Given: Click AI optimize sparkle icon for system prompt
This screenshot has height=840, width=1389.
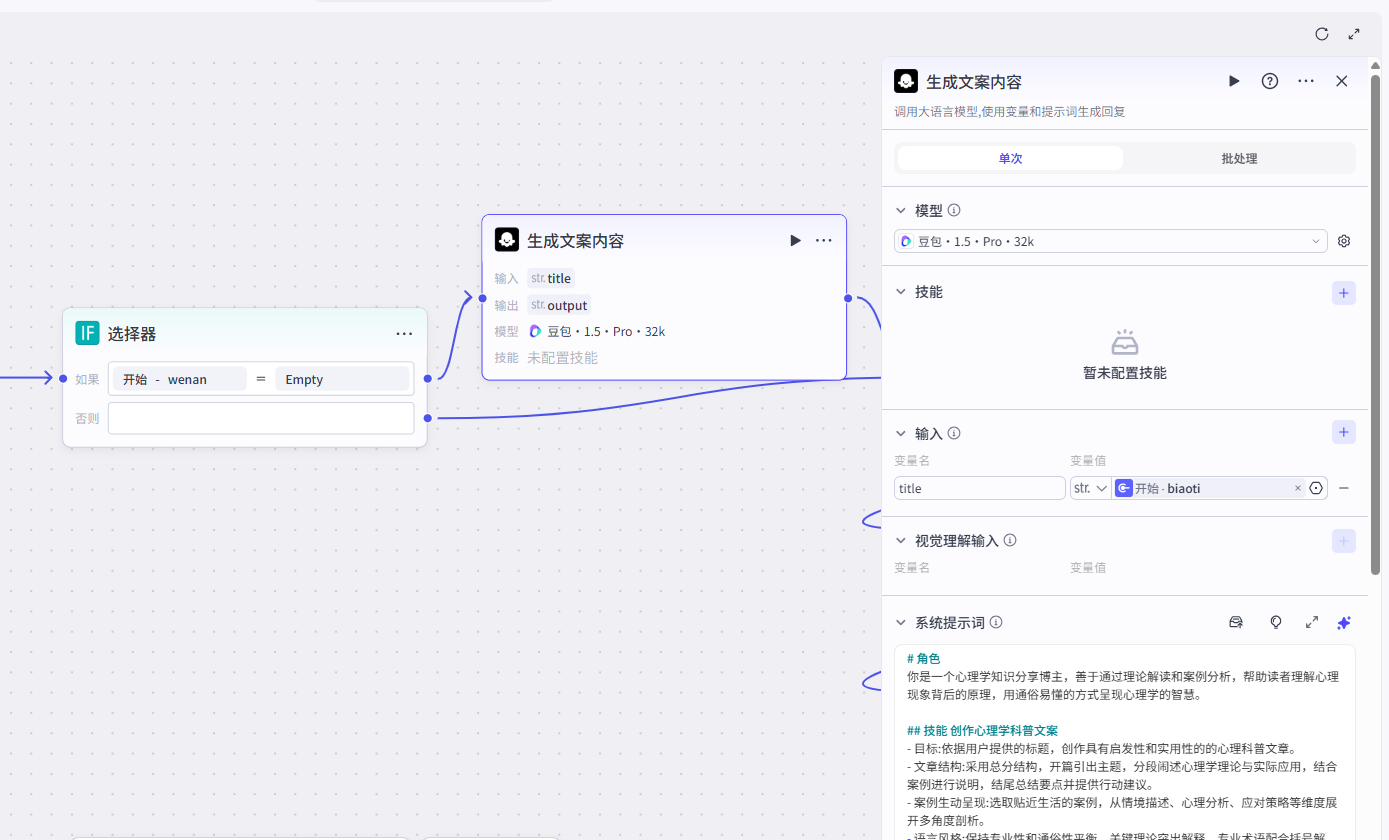Looking at the screenshot, I should 1343,622.
